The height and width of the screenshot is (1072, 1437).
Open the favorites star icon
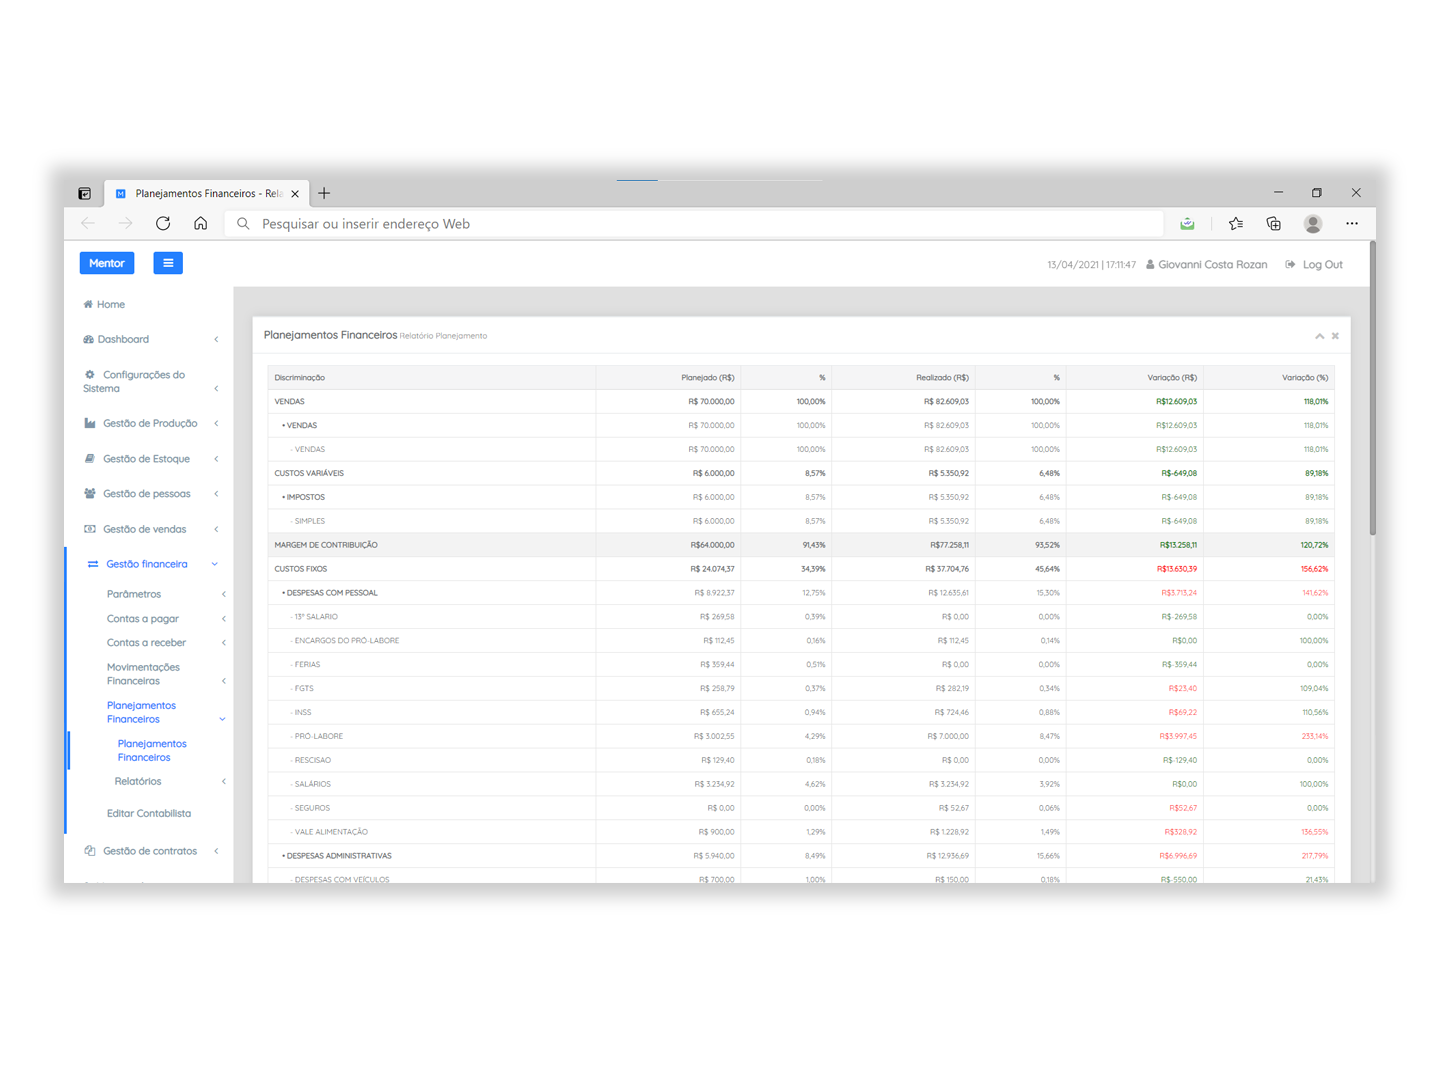tap(1236, 224)
